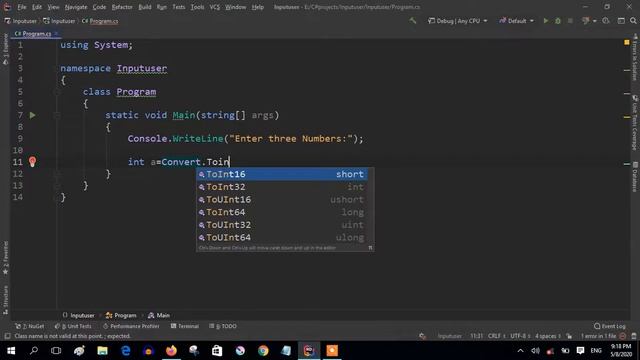Viewport: 640px width, 360px height.
Task: Open the Tests menu
Action: point(178,7)
